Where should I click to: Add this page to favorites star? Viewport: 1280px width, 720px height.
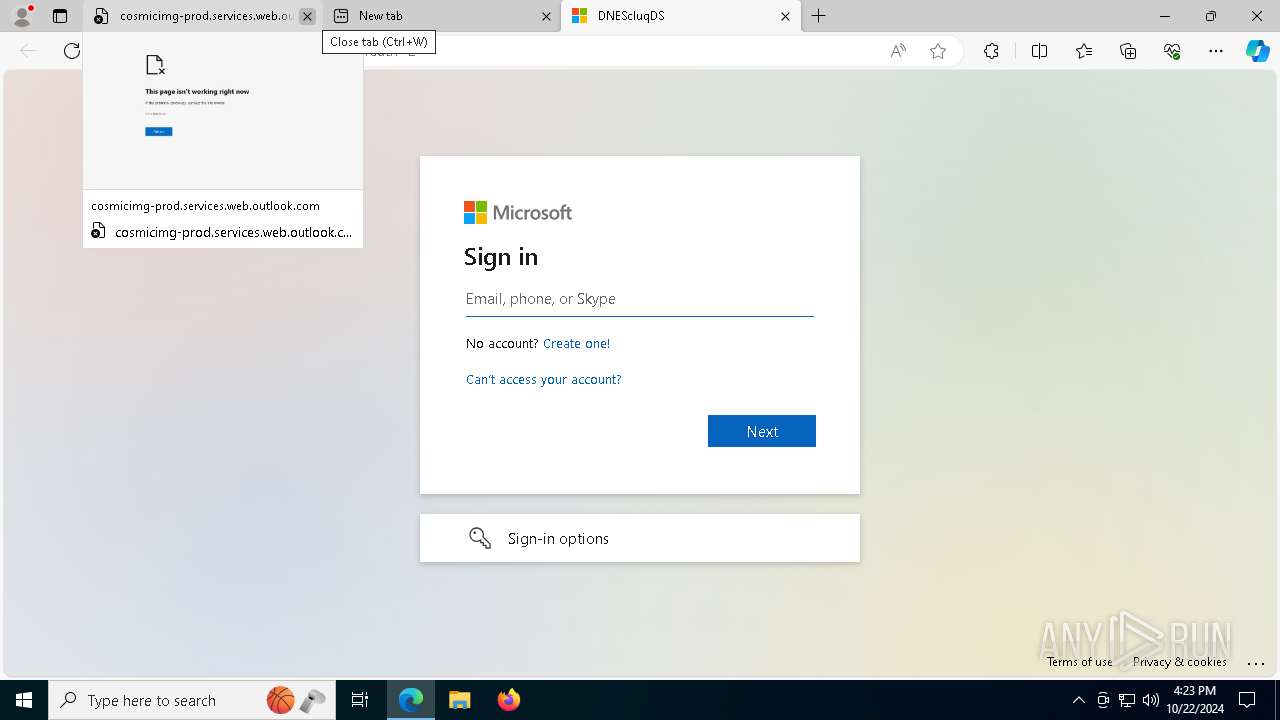tap(938, 51)
